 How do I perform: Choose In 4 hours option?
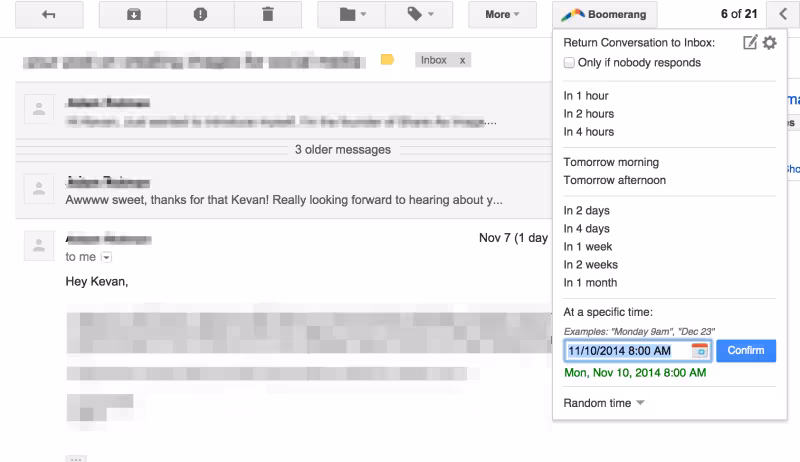(588, 132)
